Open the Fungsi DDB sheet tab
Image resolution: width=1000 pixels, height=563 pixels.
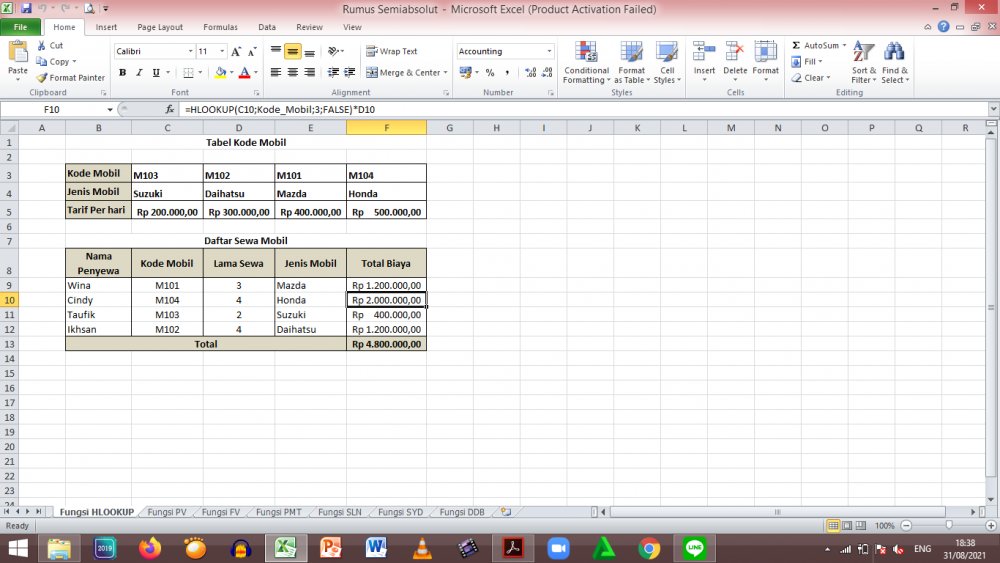point(462,512)
